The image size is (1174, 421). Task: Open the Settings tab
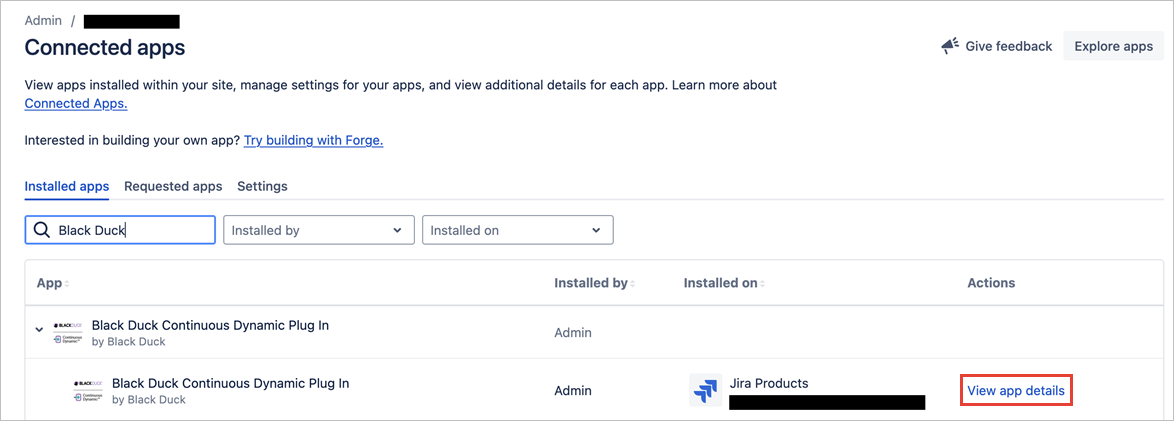coord(262,186)
